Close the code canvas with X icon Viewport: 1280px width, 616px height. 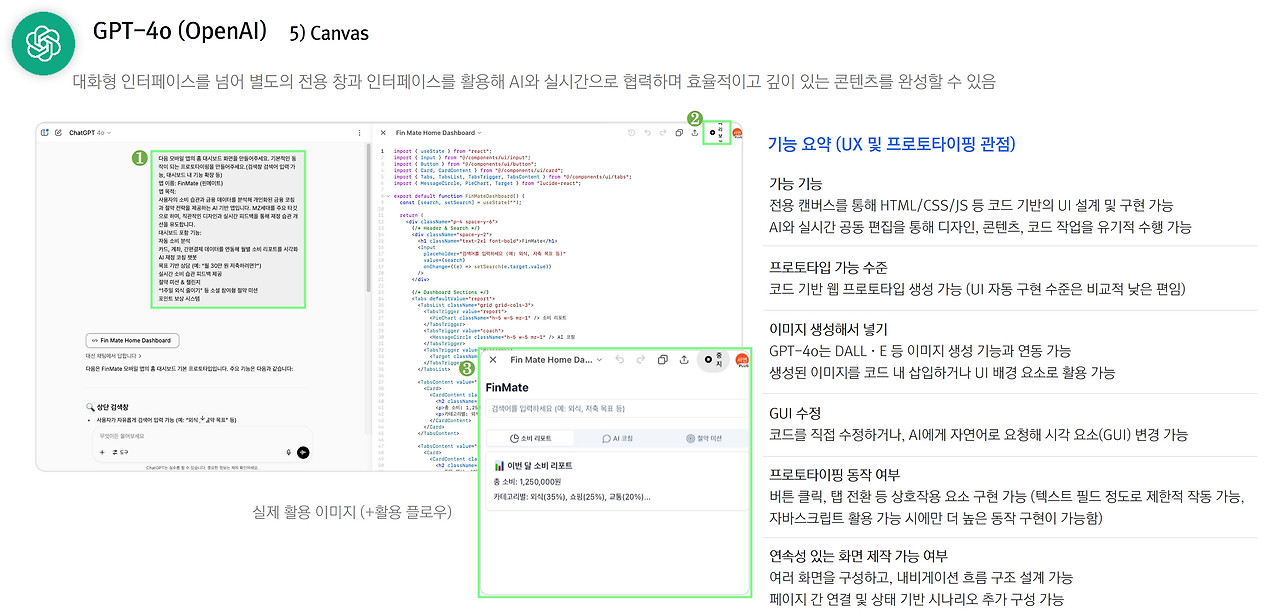[x=384, y=132]
